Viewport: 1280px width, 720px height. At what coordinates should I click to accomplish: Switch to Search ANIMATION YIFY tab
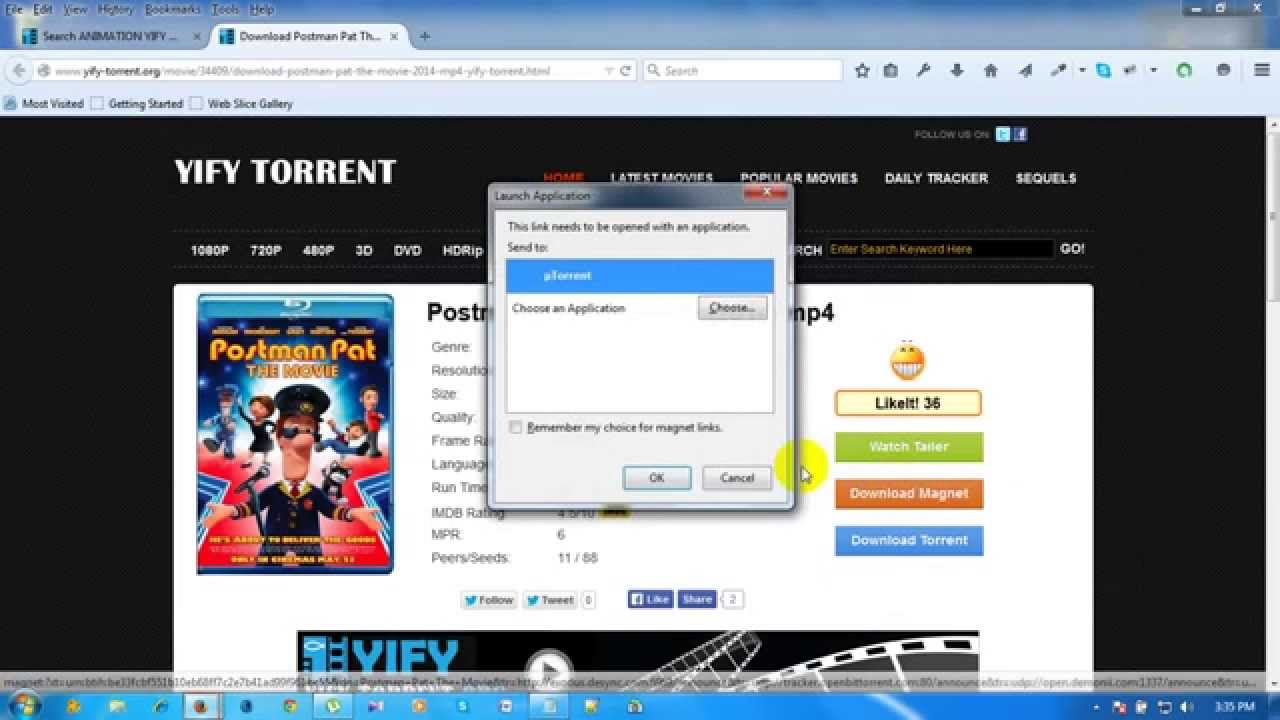pos(109,36)
